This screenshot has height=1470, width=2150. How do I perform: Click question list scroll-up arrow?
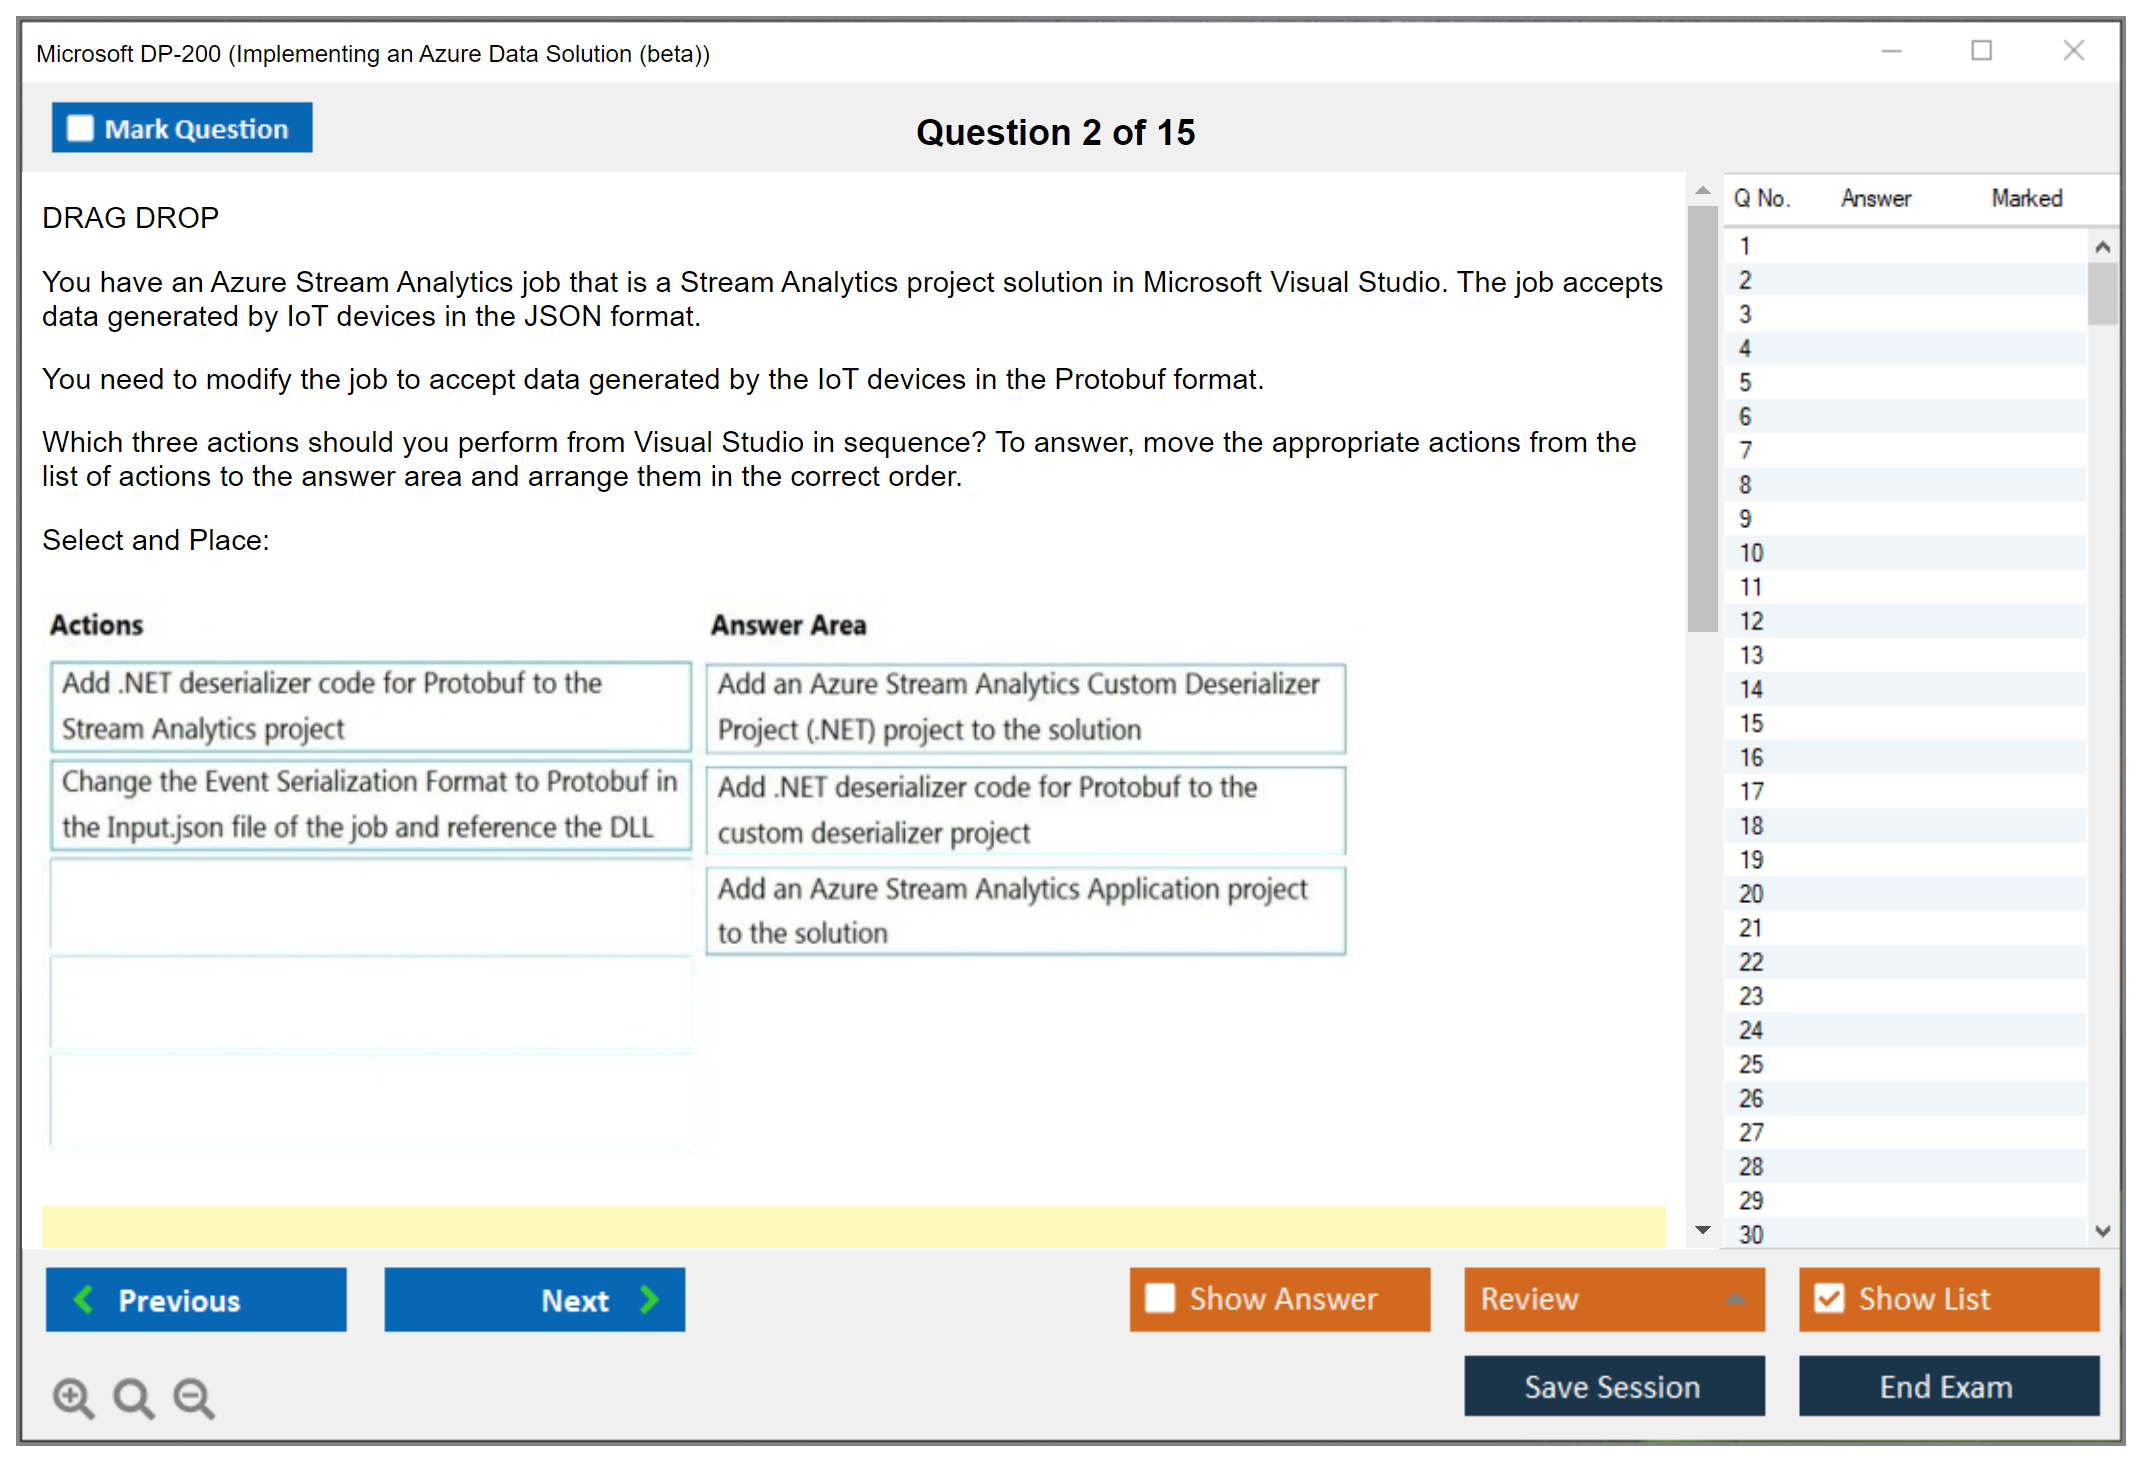(2102, 247)
